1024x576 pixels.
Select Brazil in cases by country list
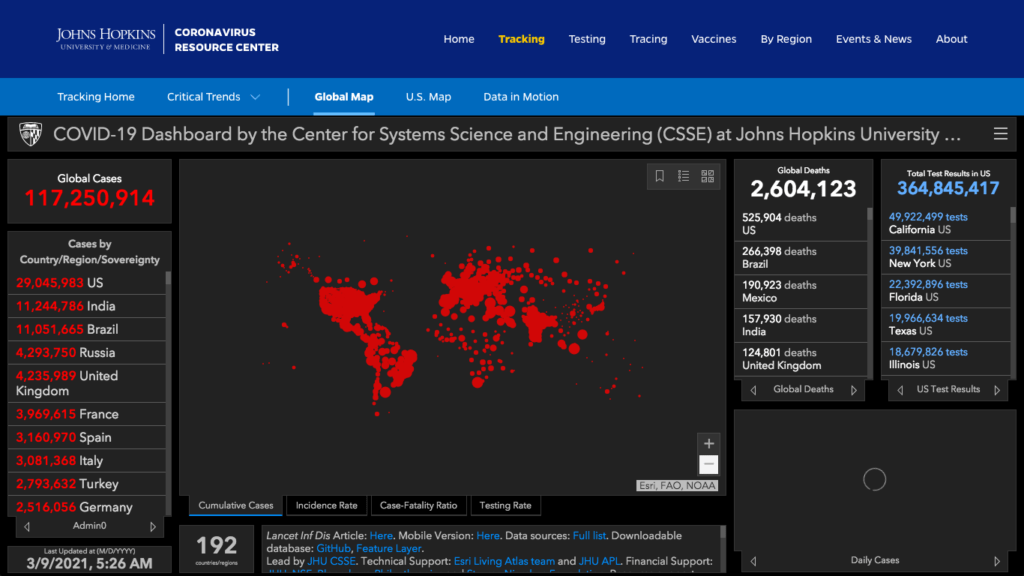pos(88,329)
